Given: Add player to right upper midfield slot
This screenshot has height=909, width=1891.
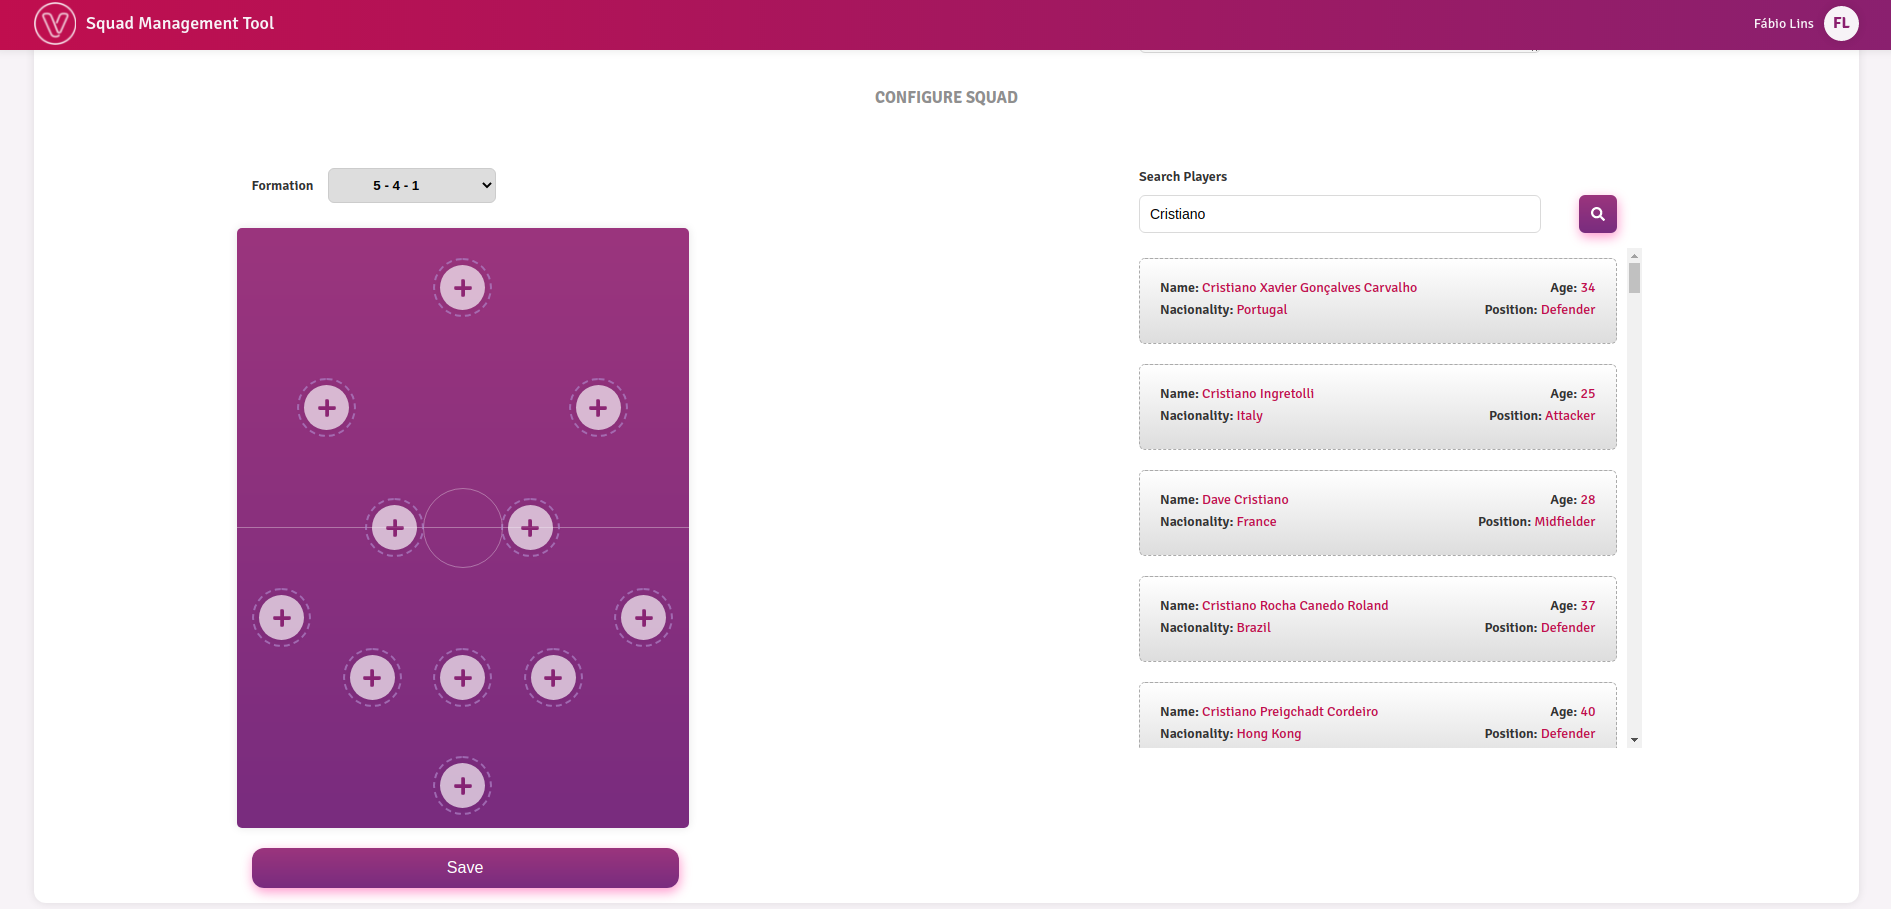Looking at the screenshot, I should point(598,408).
